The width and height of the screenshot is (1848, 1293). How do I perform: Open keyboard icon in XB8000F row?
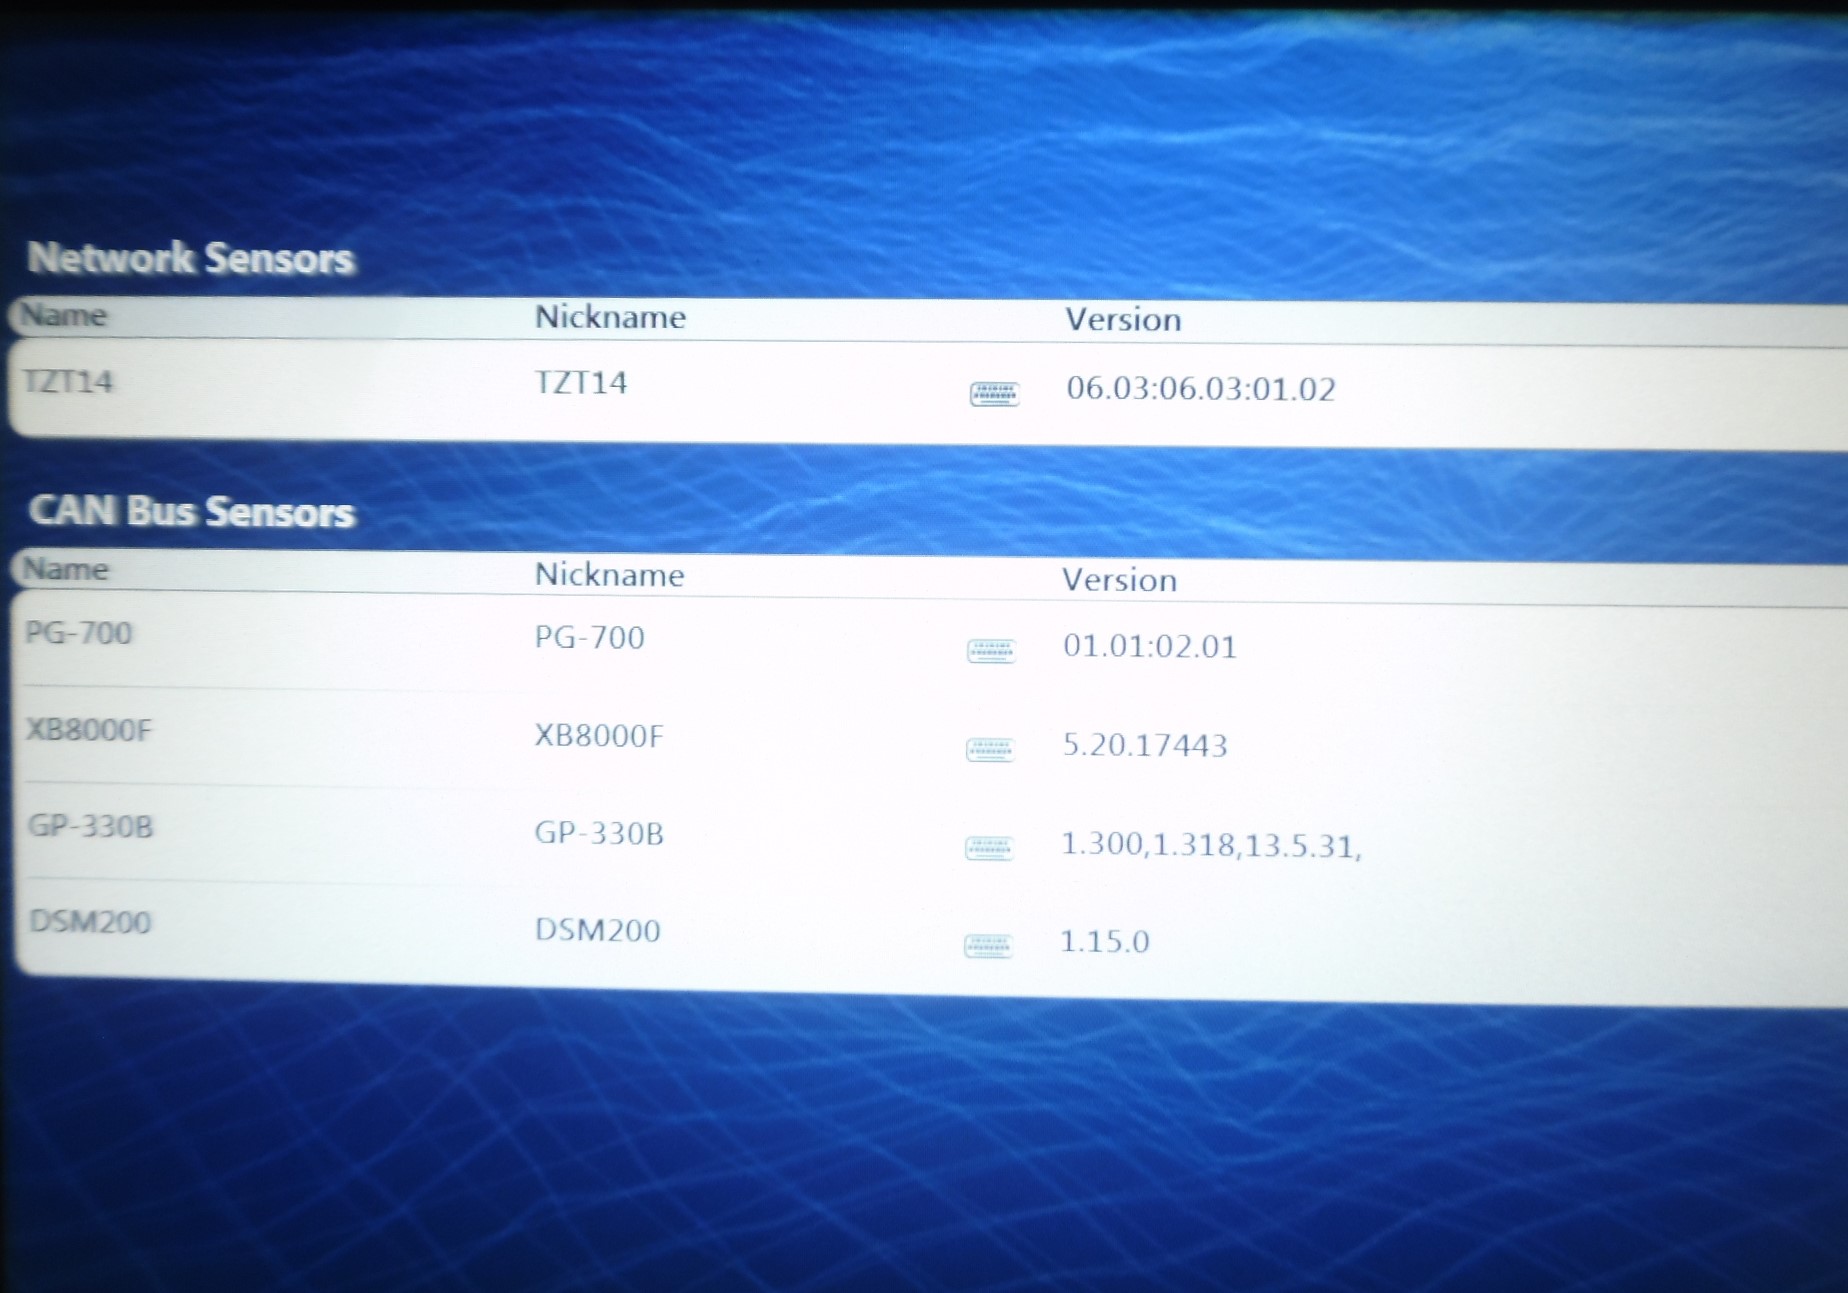tap(990, 750)
